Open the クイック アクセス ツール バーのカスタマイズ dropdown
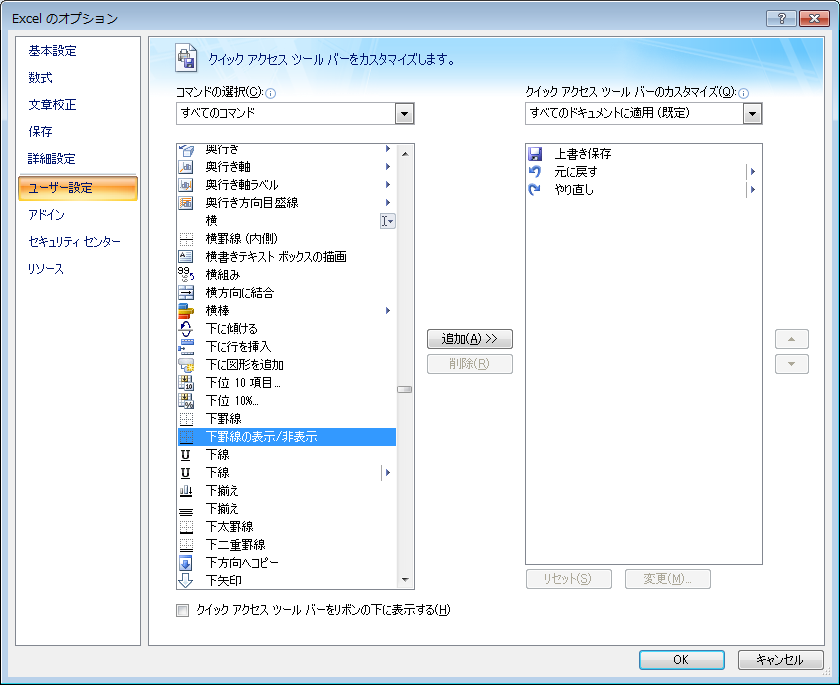 point(752,113)
